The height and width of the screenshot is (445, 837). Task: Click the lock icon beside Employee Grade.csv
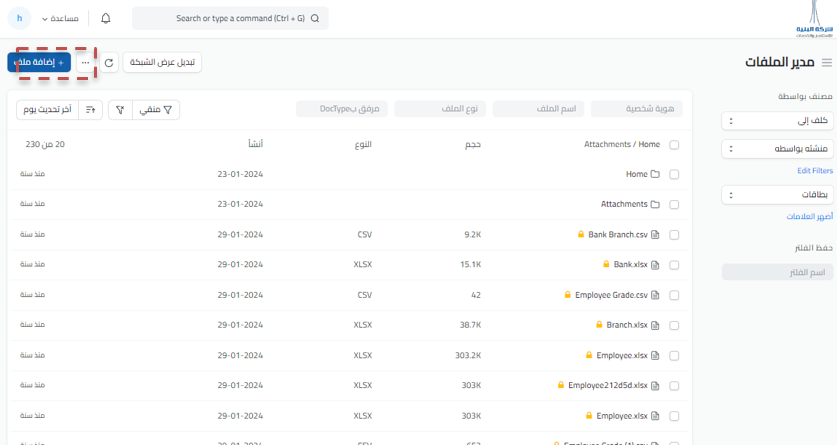[567, 295]
